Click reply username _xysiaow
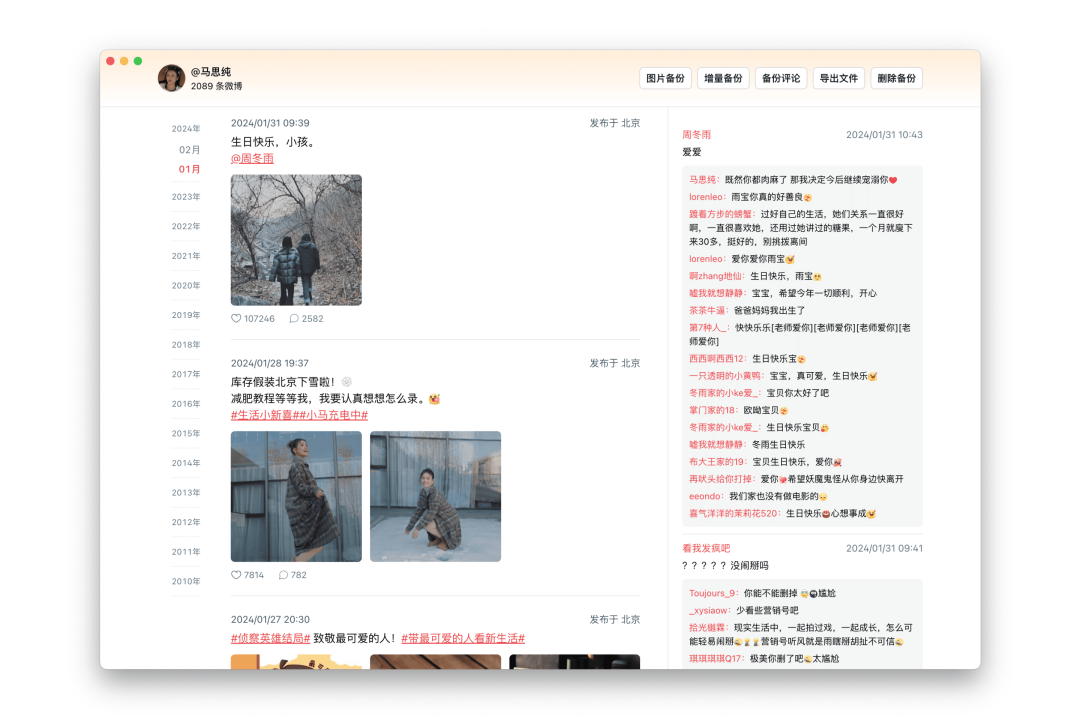 tap(709, 610)
